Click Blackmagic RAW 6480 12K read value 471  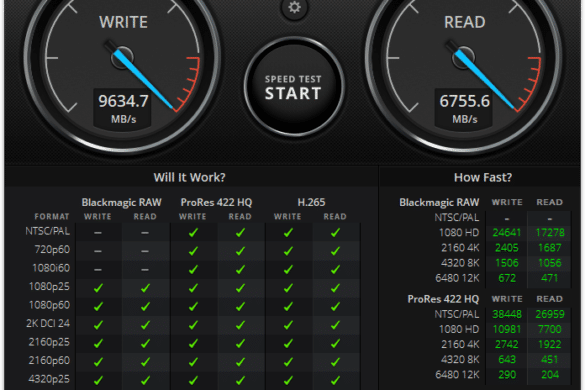click(550, 278)
